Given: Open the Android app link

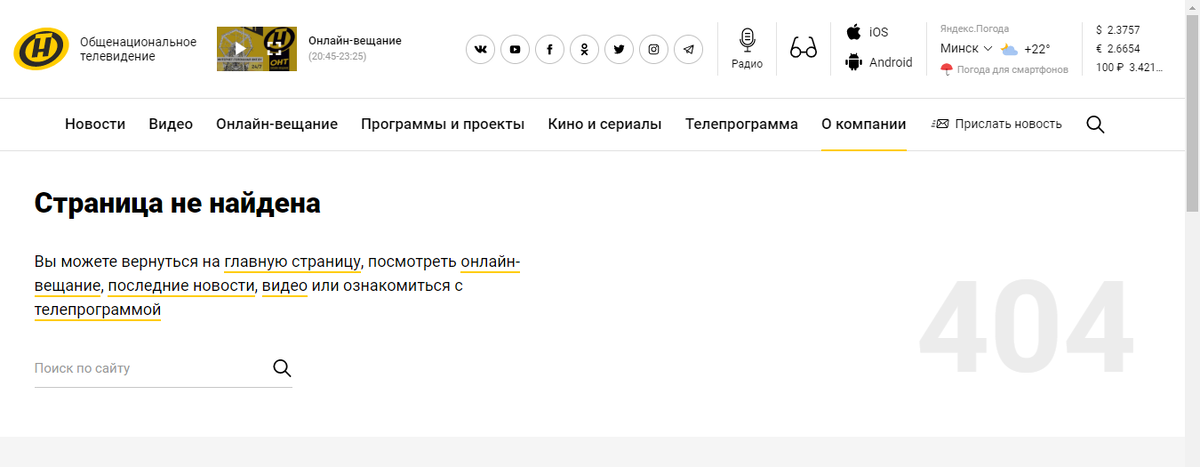Looking at the screenshot, I should [x=879, y=62].
